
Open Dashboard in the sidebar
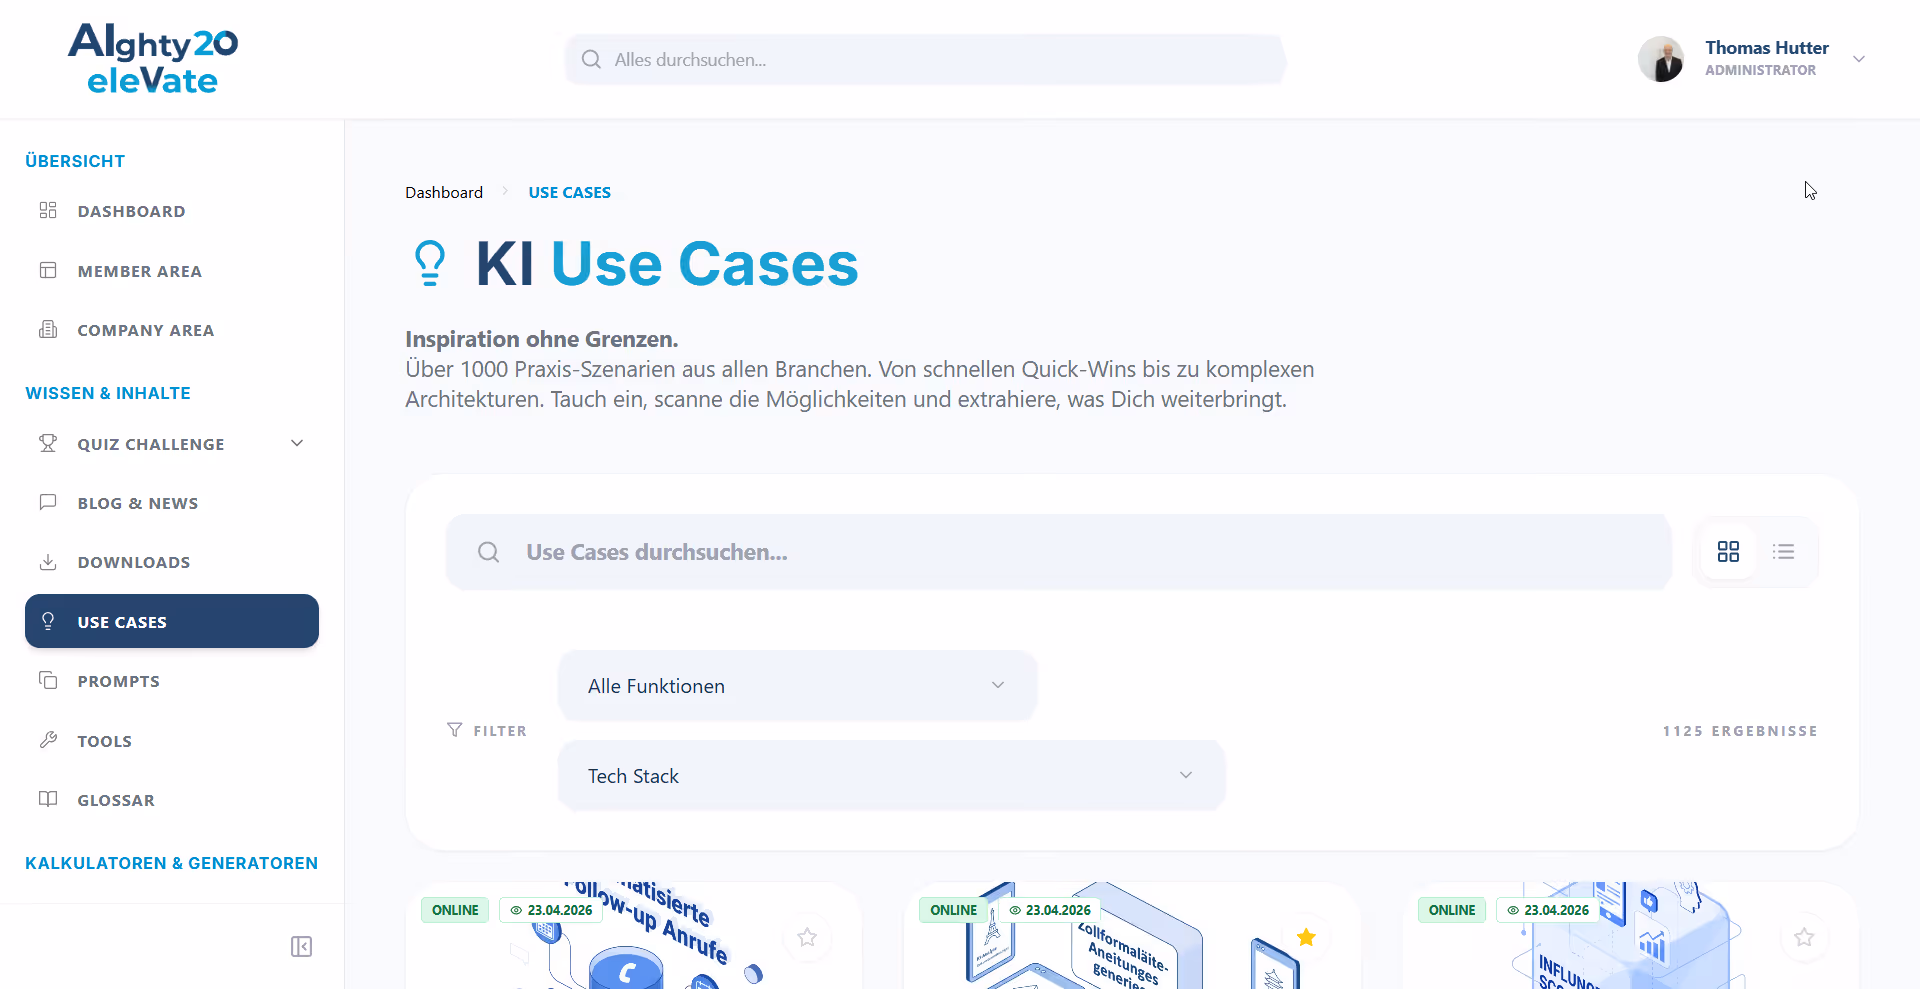pos(172,211)
